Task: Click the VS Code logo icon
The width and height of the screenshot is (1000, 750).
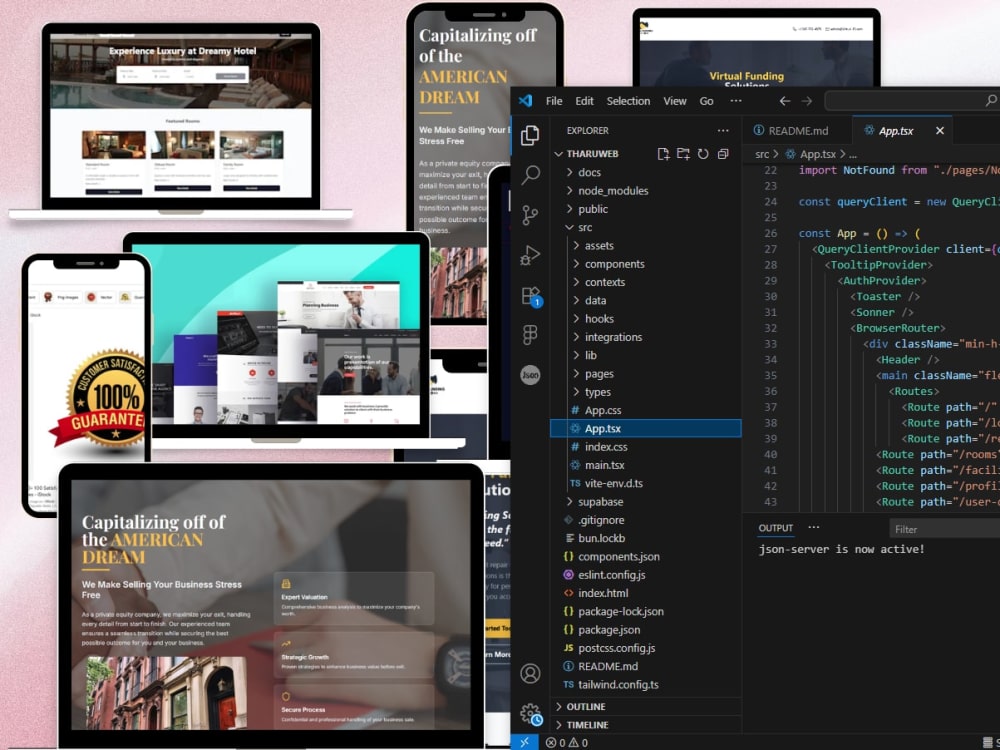Action: point(526,101)
